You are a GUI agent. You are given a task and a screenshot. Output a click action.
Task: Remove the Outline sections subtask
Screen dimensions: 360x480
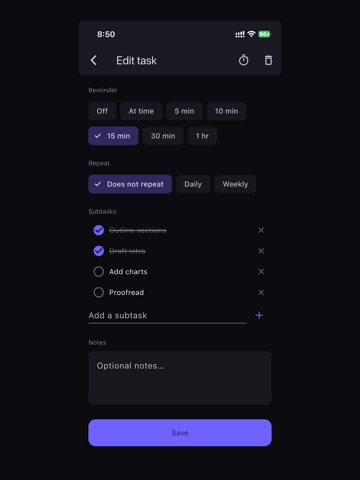pyautogui.click(x=261, y=230)
